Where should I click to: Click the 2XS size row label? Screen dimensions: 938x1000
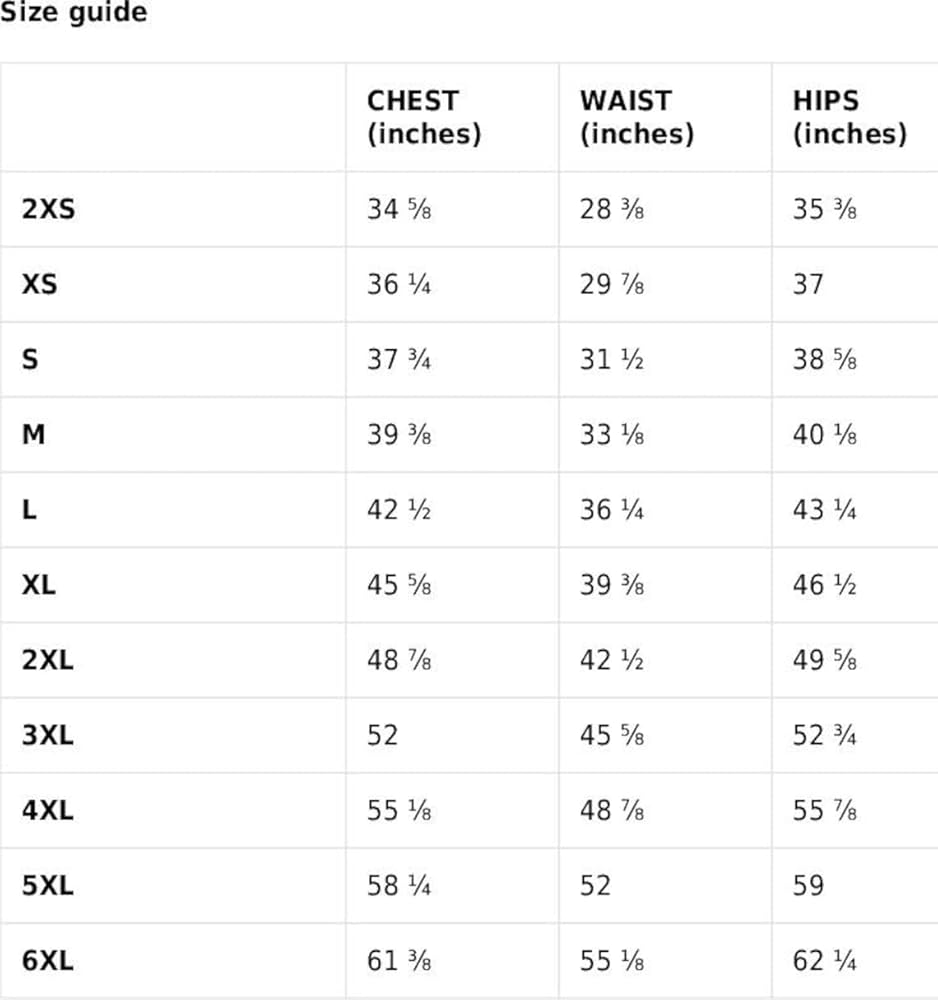coord(48,210)
